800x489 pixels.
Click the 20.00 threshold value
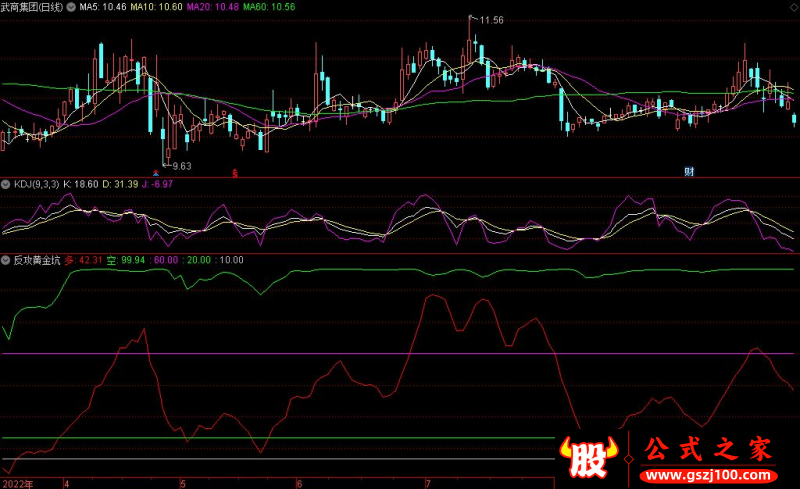click(x=198, y=260)
